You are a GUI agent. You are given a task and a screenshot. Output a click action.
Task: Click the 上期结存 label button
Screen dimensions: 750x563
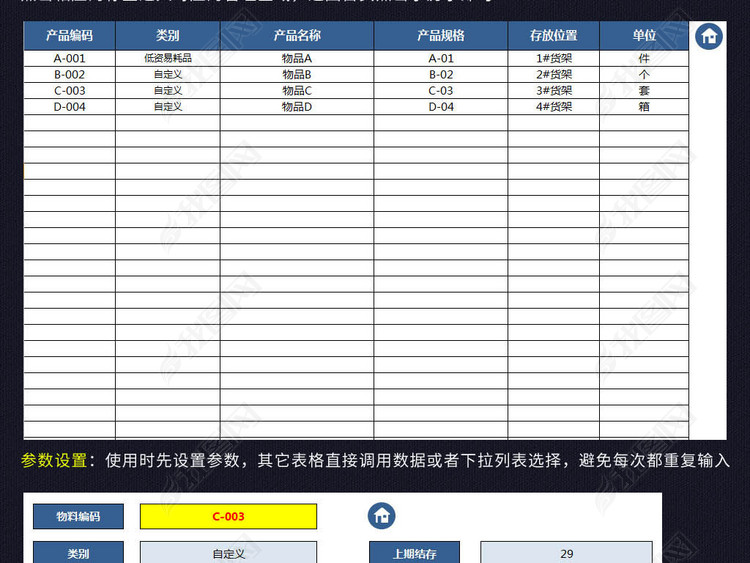click(x=415, y=553)
